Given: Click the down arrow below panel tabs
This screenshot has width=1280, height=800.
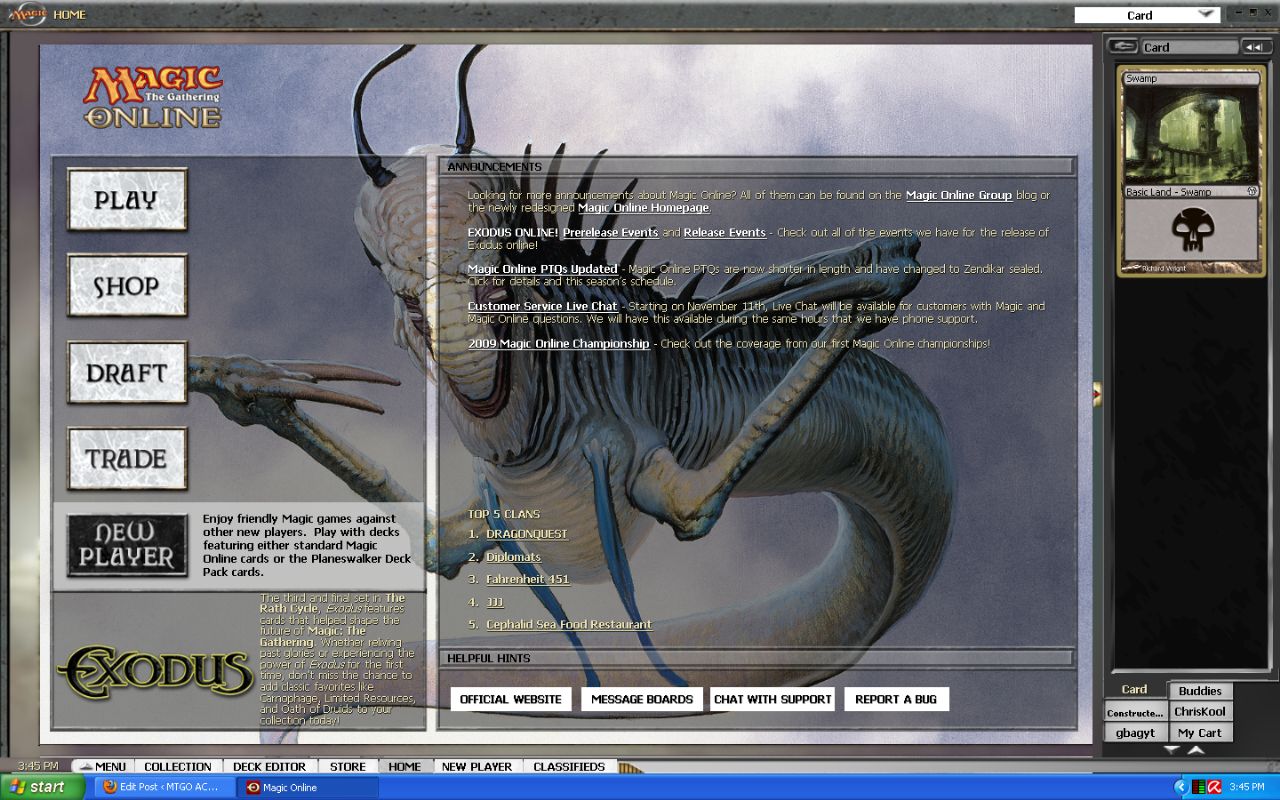Looking at the screenshot, I should tap(1172, 749).
